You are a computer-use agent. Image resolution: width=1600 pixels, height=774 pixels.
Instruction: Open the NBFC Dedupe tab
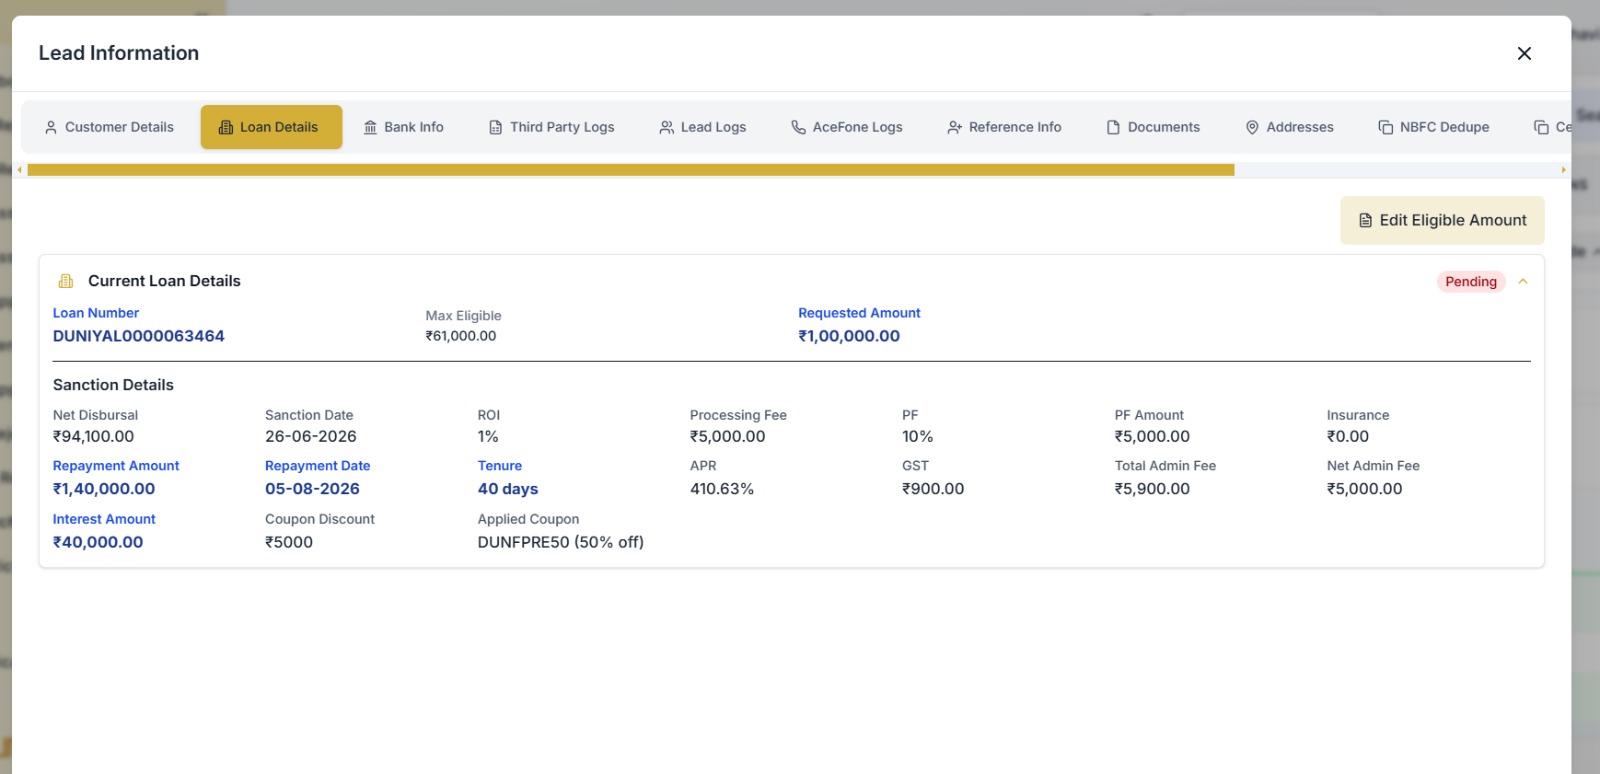(x=1434, y=127)
